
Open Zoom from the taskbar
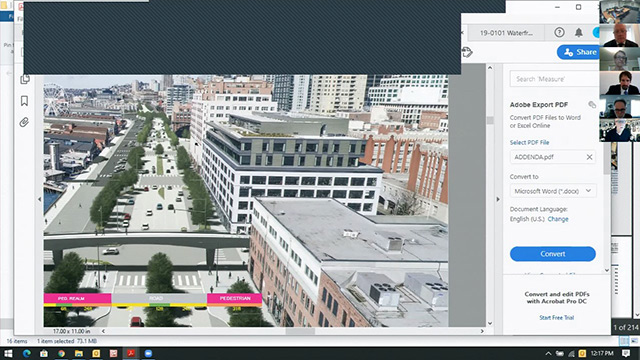(x=148, y=353)
